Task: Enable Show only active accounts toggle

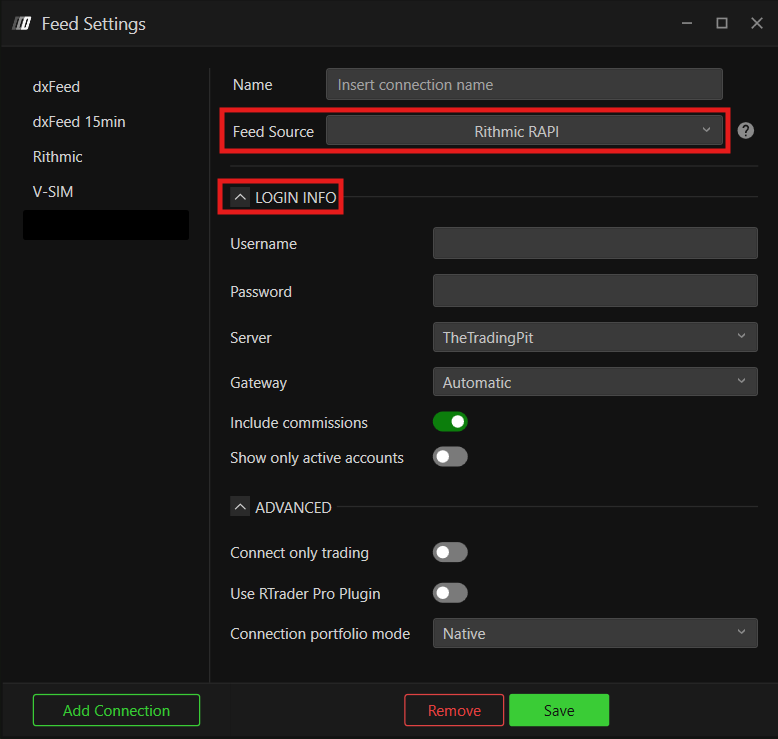Action: (x=450, y=457)
